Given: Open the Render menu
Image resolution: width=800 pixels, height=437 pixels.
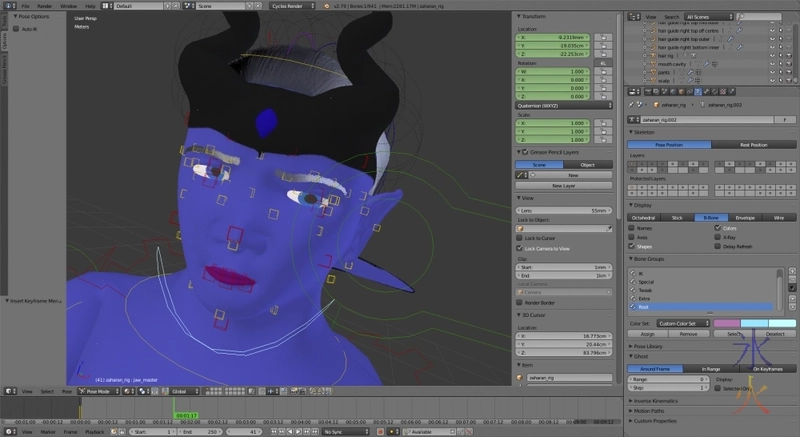Looking at the screenshot, I should point(42,6).
